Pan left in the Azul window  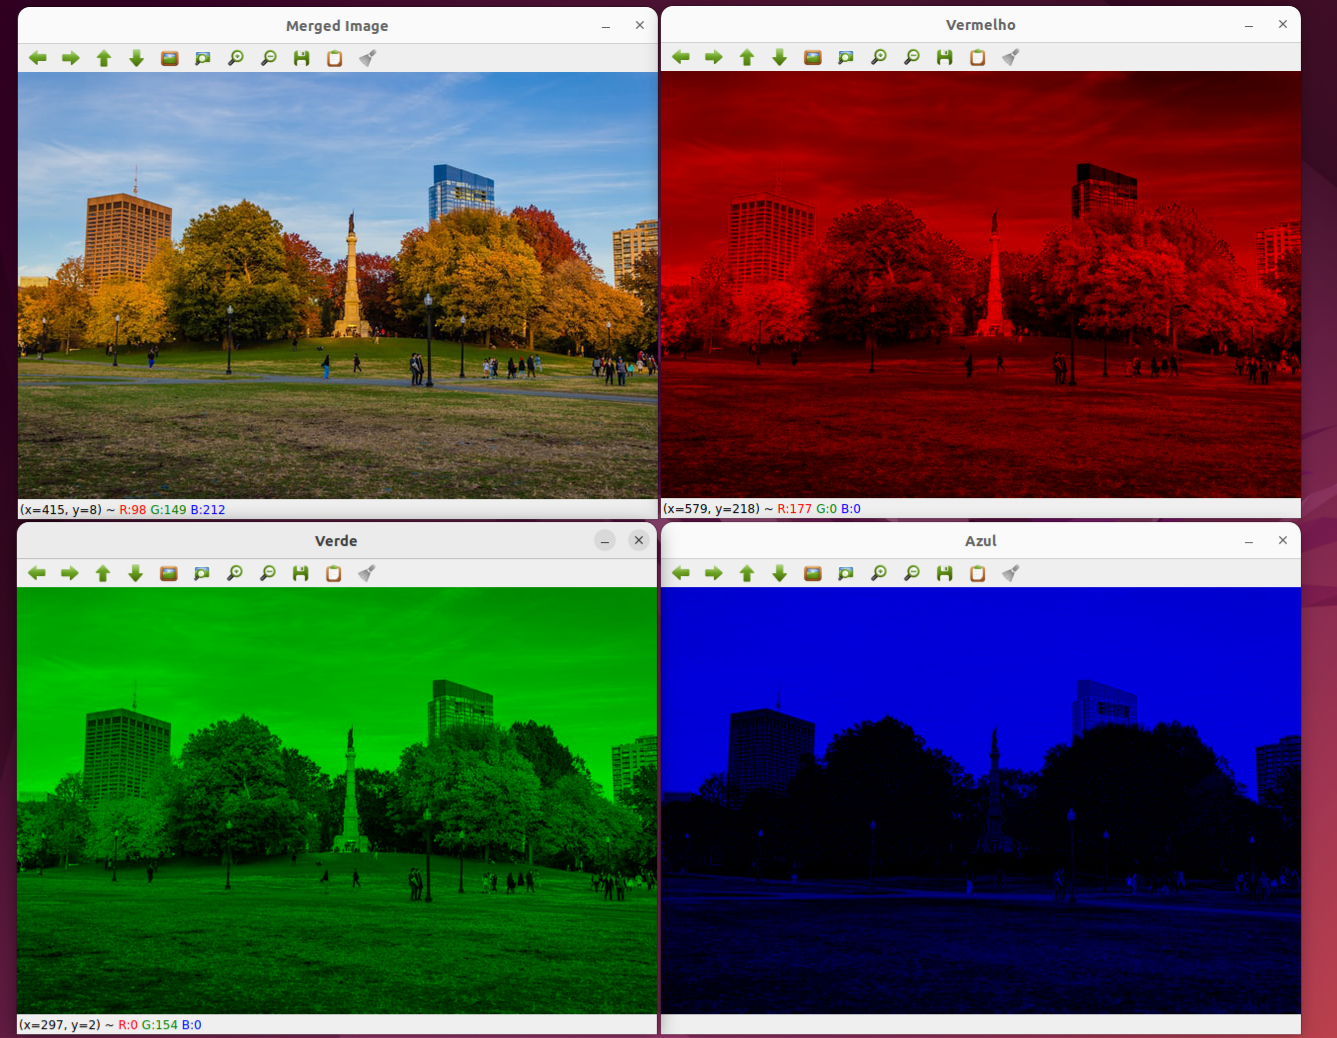[x=681, y=573]
